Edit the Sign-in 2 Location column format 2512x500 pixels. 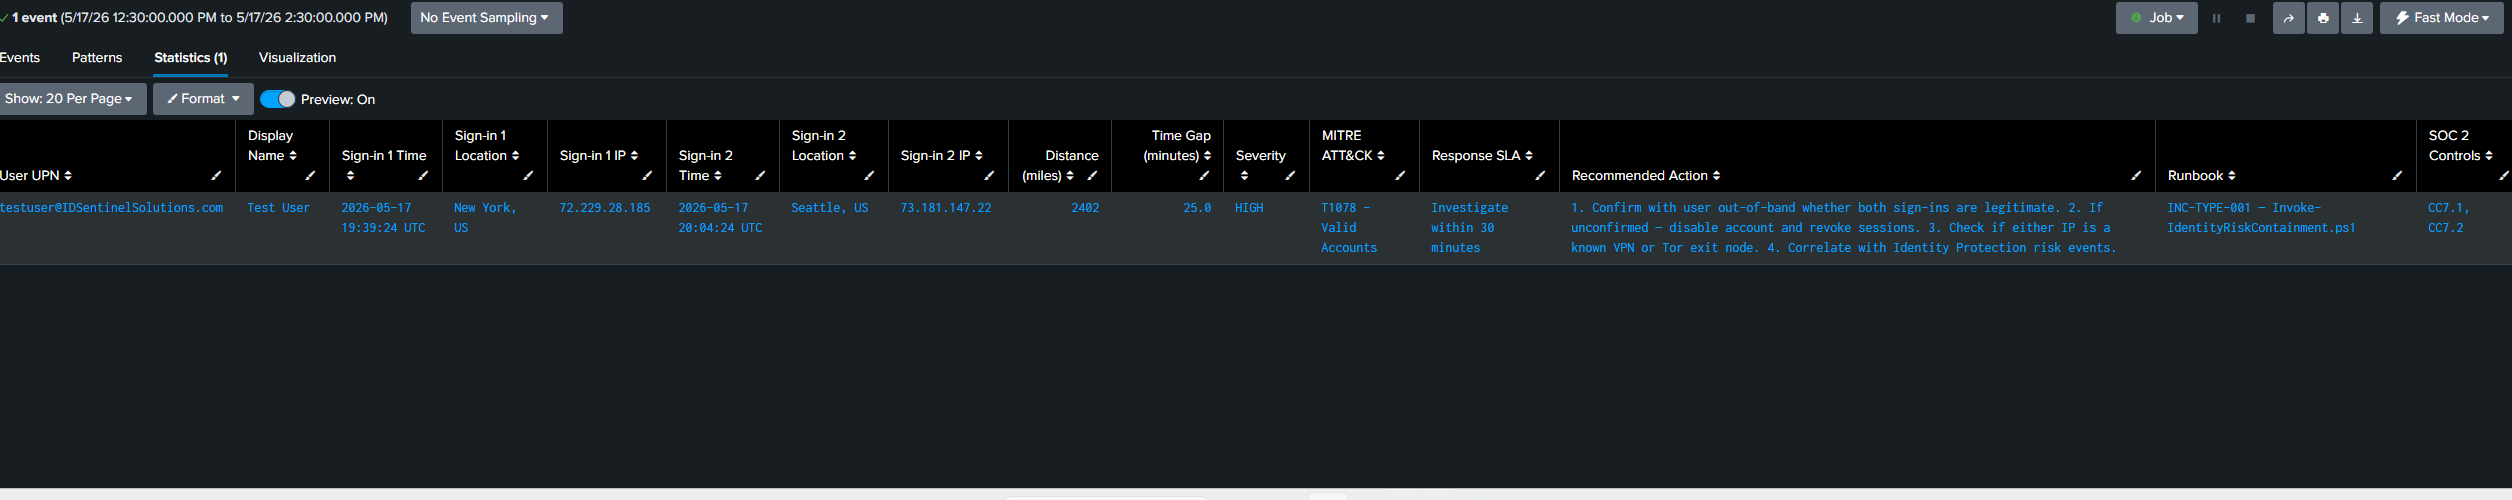[869, 176]
